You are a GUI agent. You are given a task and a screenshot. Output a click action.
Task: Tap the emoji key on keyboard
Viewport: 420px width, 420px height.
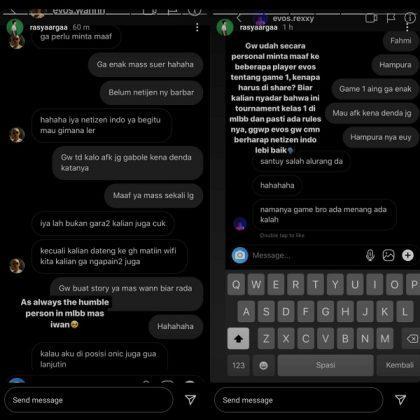point(263,365)
